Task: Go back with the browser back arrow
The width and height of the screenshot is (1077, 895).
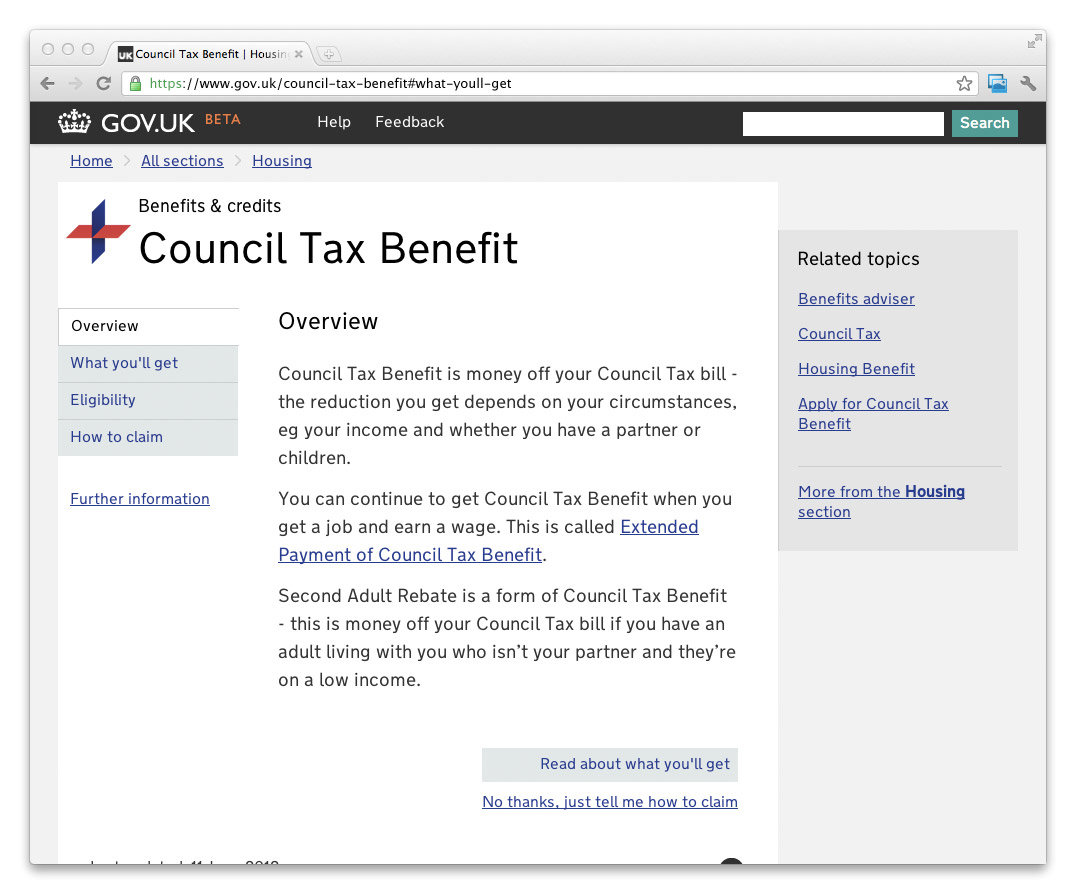Action: coord(47,84)
